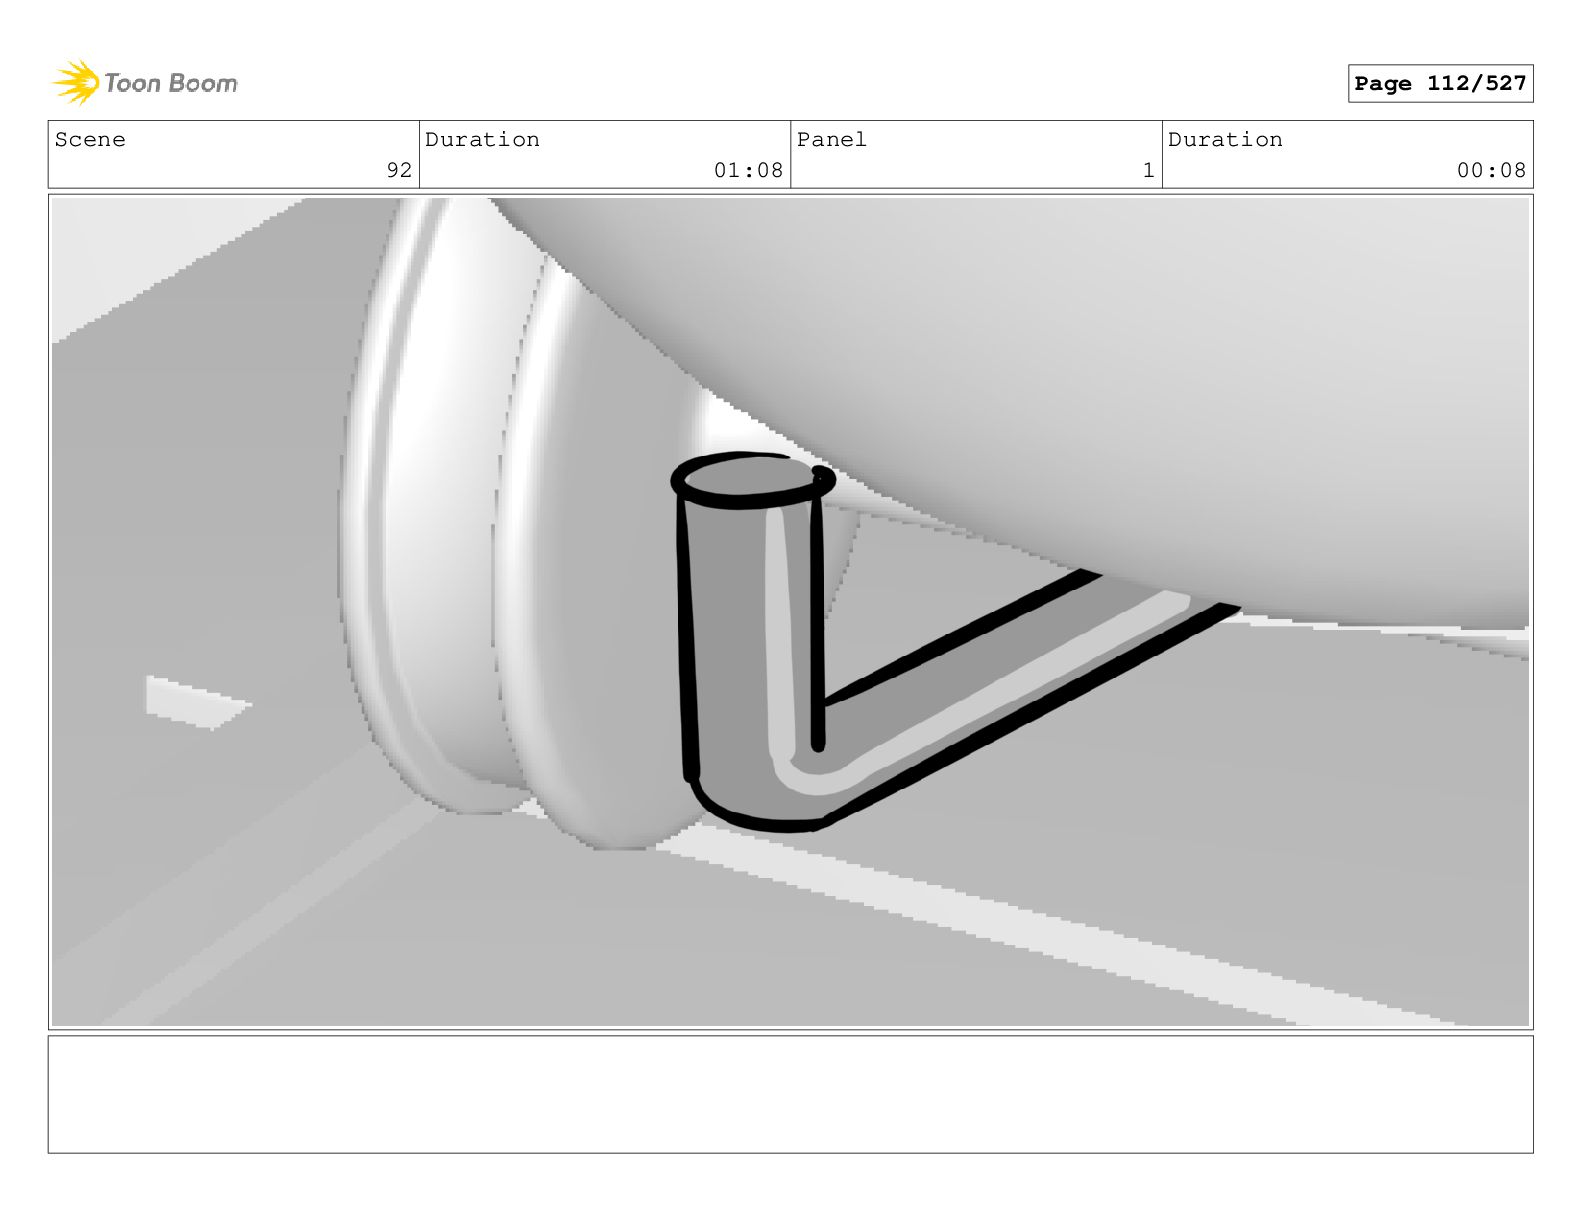Click the scene duration value 01:08
The width and height of the screenshot is (1582, 1225).
coord(748,170)
